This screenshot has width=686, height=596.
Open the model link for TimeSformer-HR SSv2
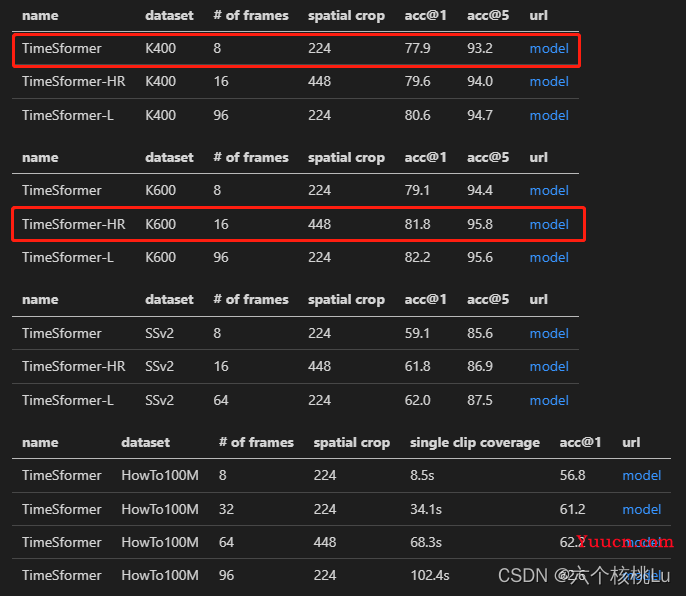pos(549,366)
